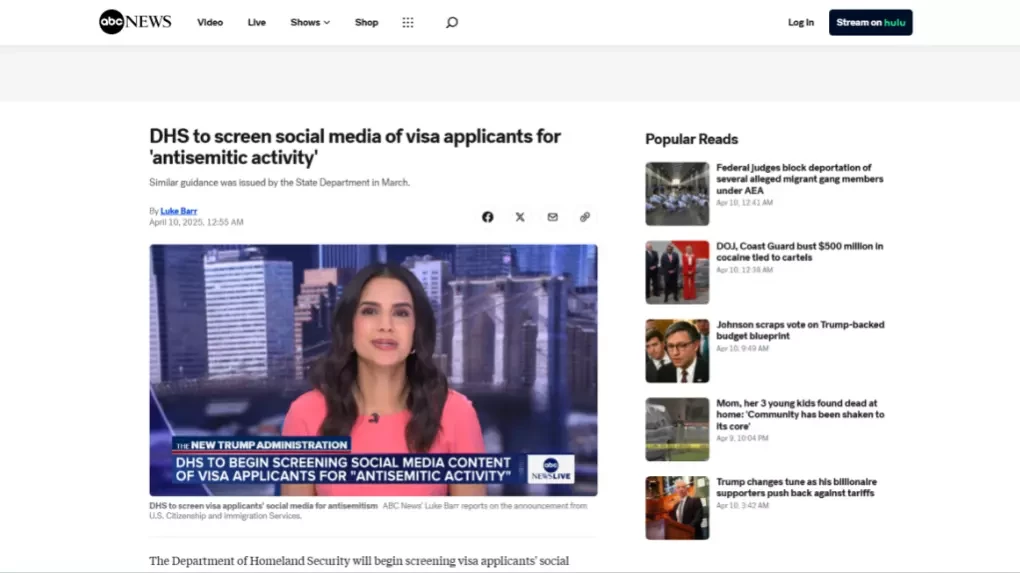Open the federal judges deportation thumbnail
The image size is (1020, 574).
pos(677,194)
